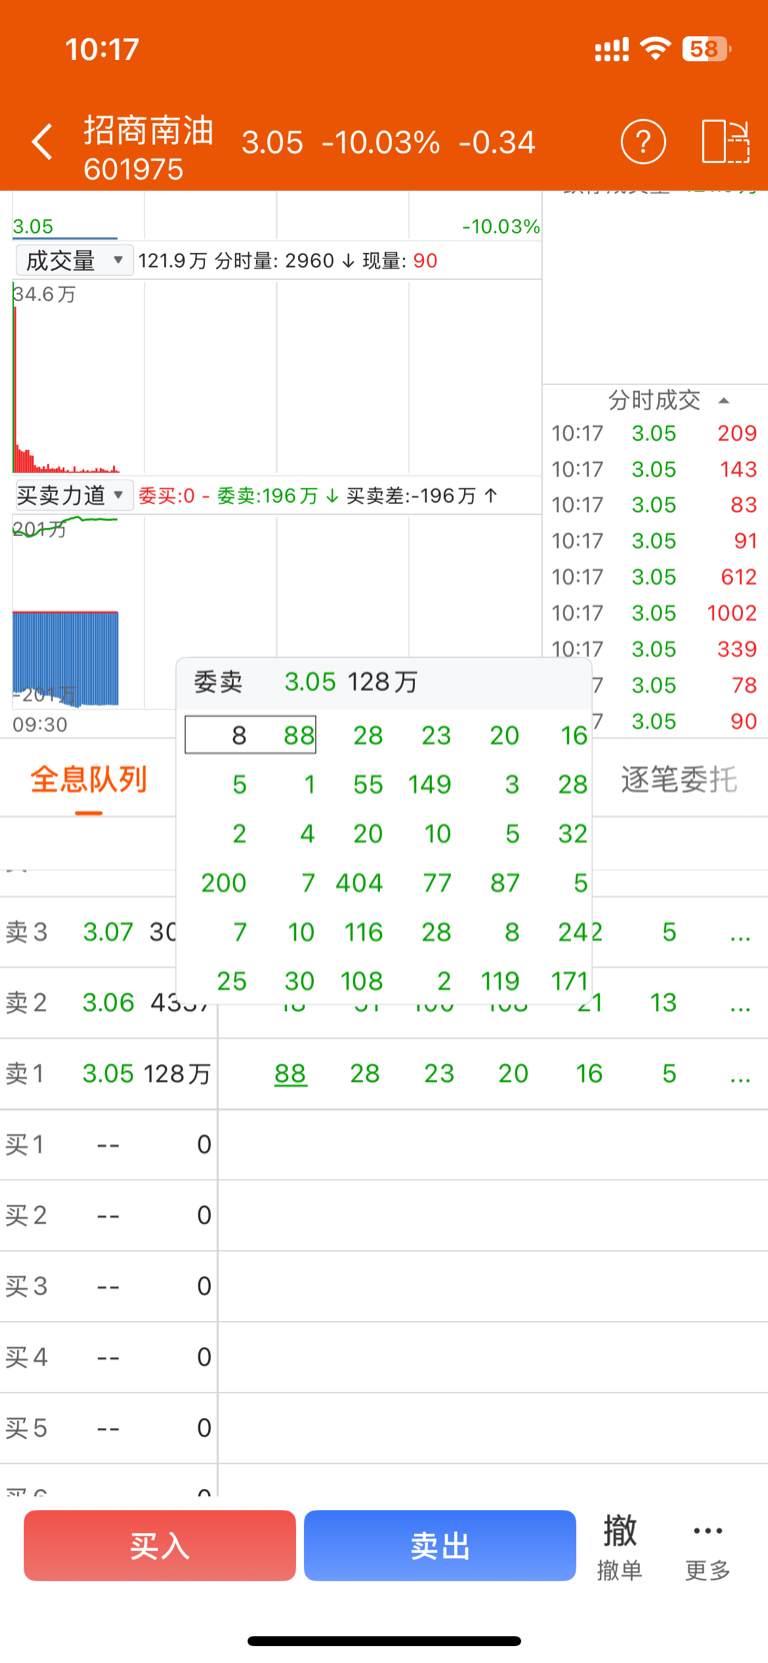Select the 买3 row label
Screen dimensions: 768x1663
coord(26,1287)
